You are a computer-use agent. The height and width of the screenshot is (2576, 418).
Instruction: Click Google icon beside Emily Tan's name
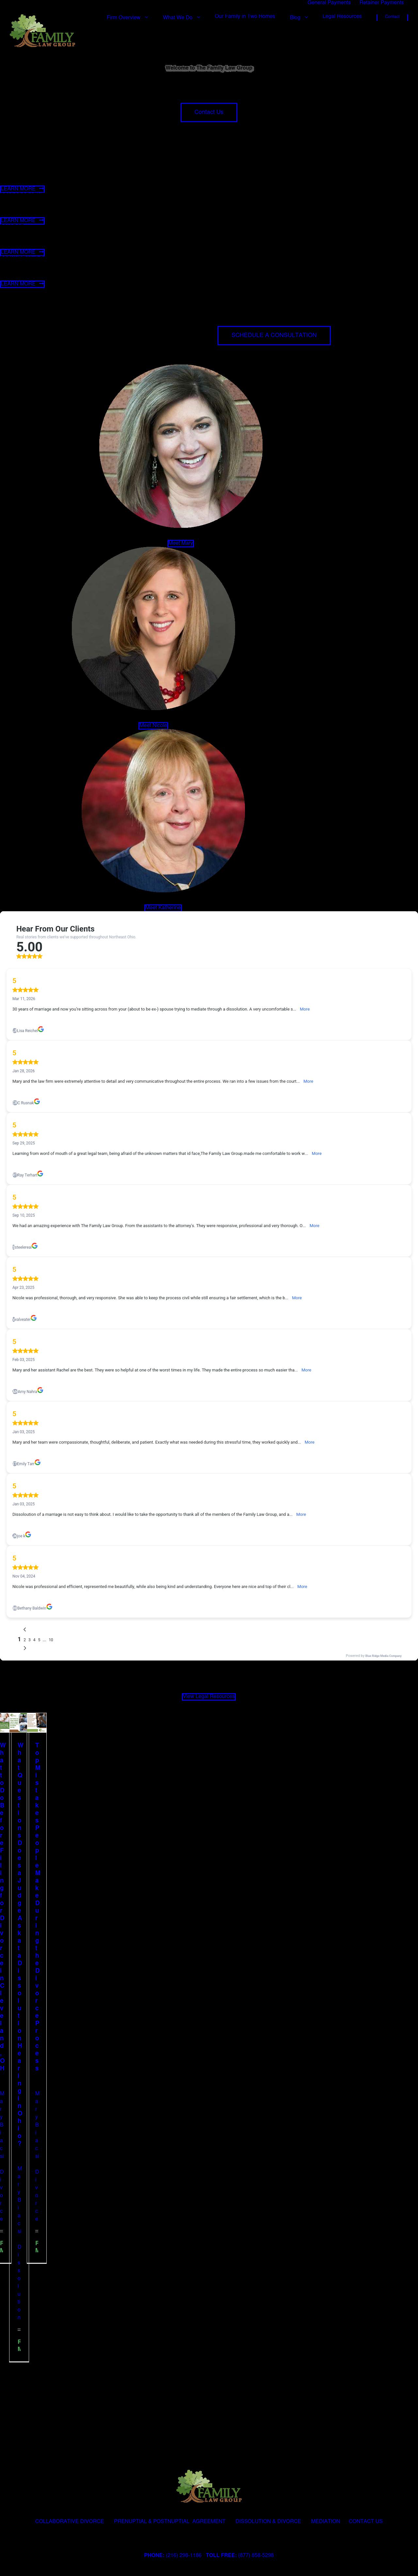pyautogui.click(x=38, y=1462)
